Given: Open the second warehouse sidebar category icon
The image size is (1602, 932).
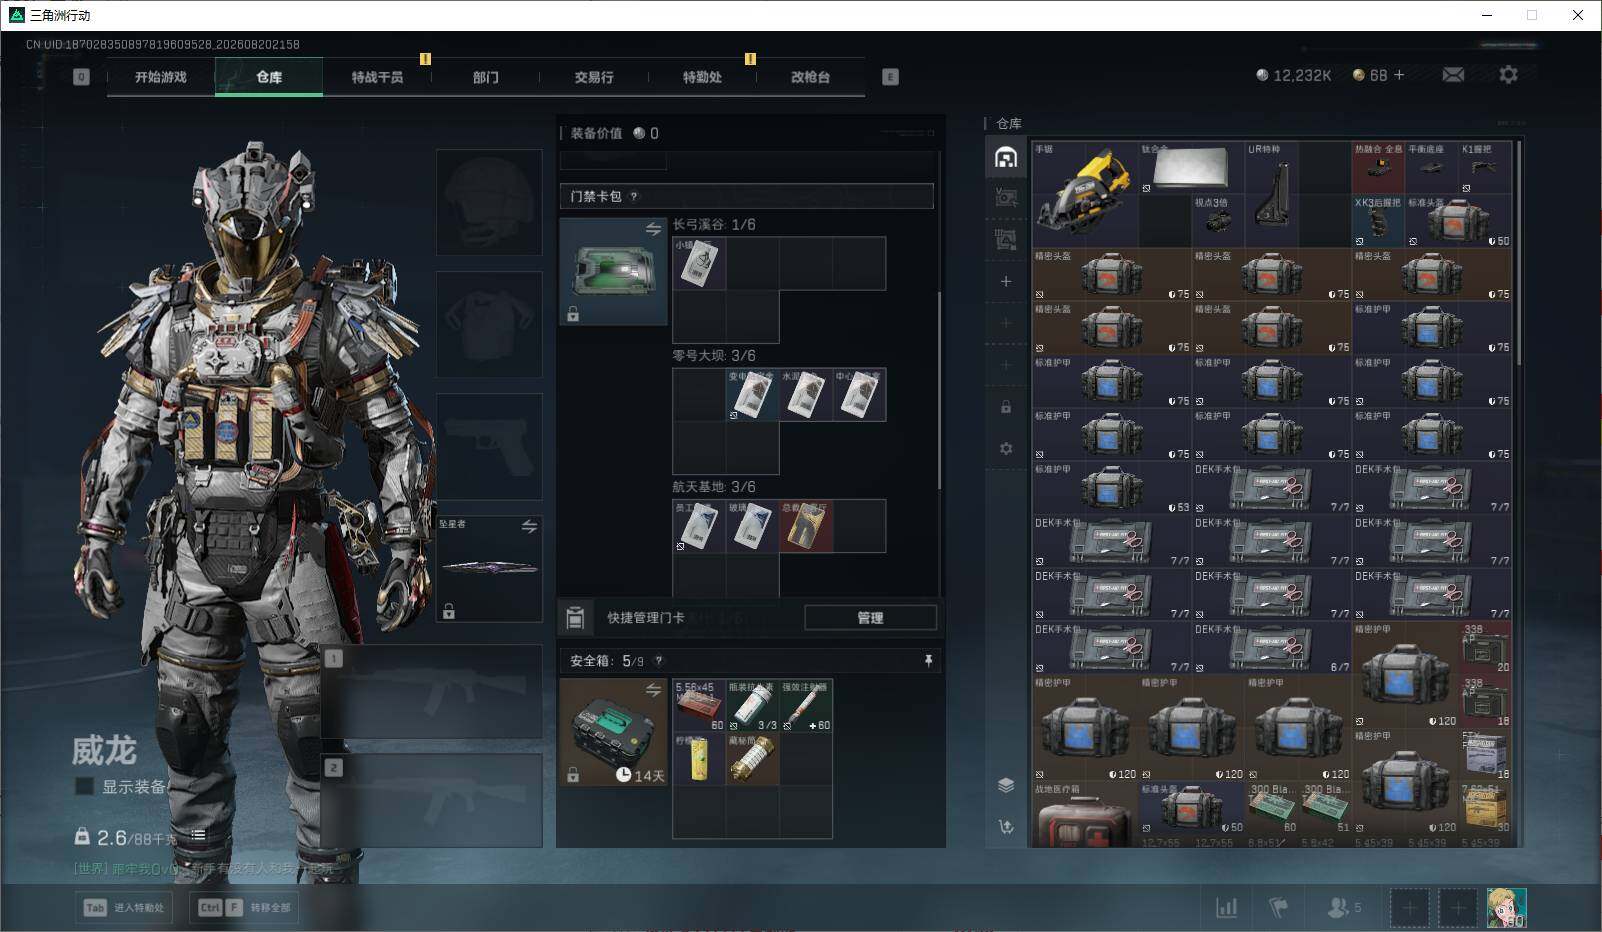Looking at the screenshot, I should point(1006,198).
